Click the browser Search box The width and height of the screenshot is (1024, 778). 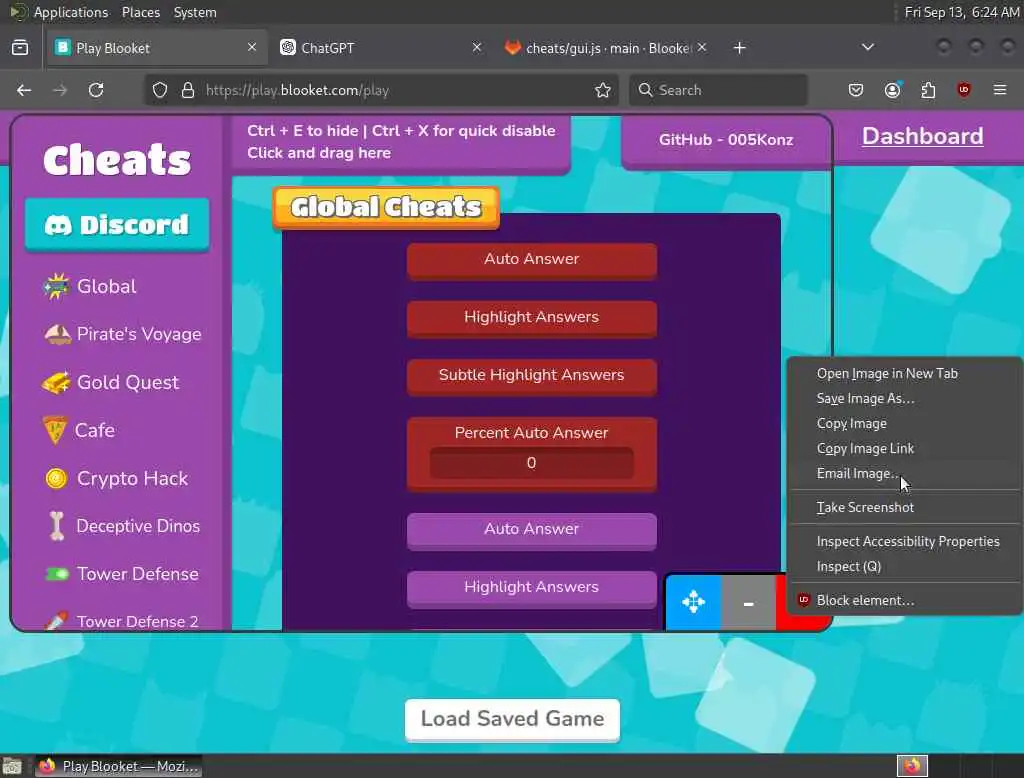718,90
